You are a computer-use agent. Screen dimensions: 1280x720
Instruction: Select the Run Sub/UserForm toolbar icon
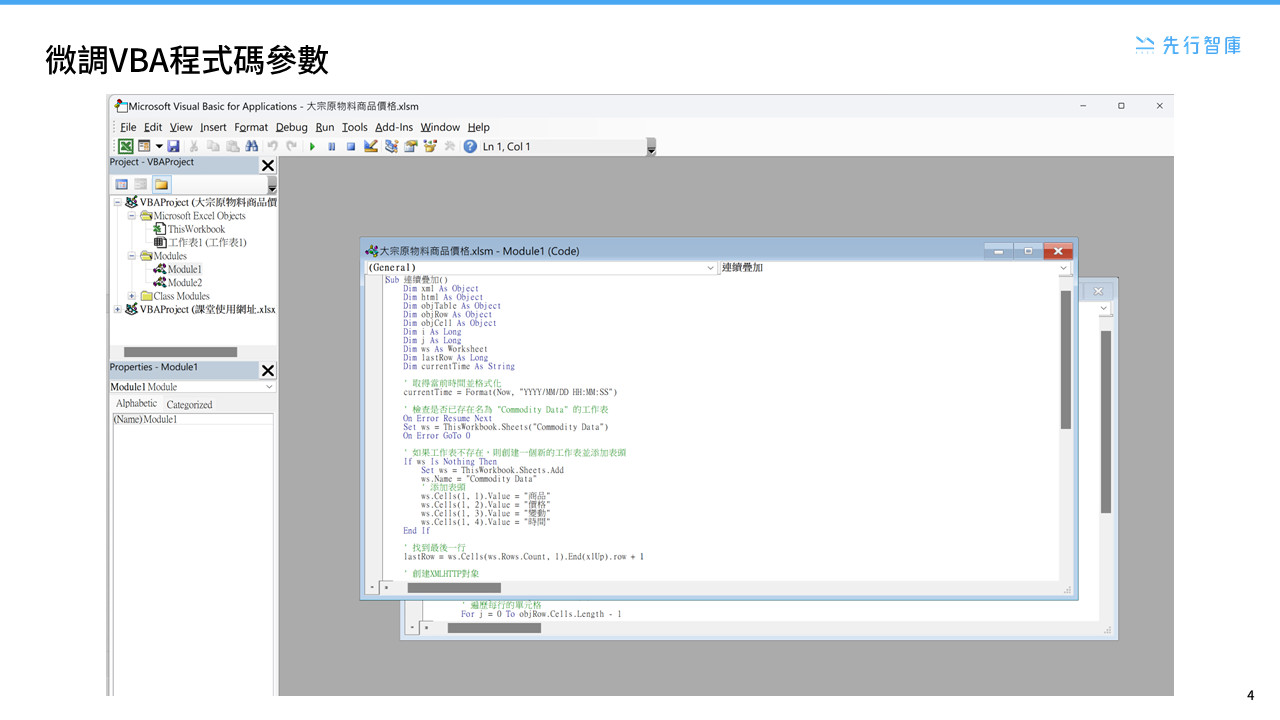point(313,146)
